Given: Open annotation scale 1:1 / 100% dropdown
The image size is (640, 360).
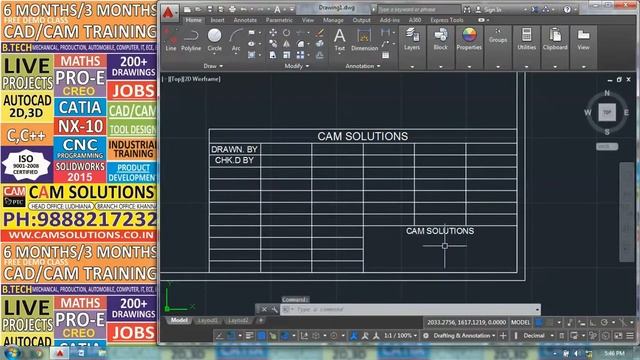Looking at the screenshot, I should pyautogui.click(x=400, y=336).
